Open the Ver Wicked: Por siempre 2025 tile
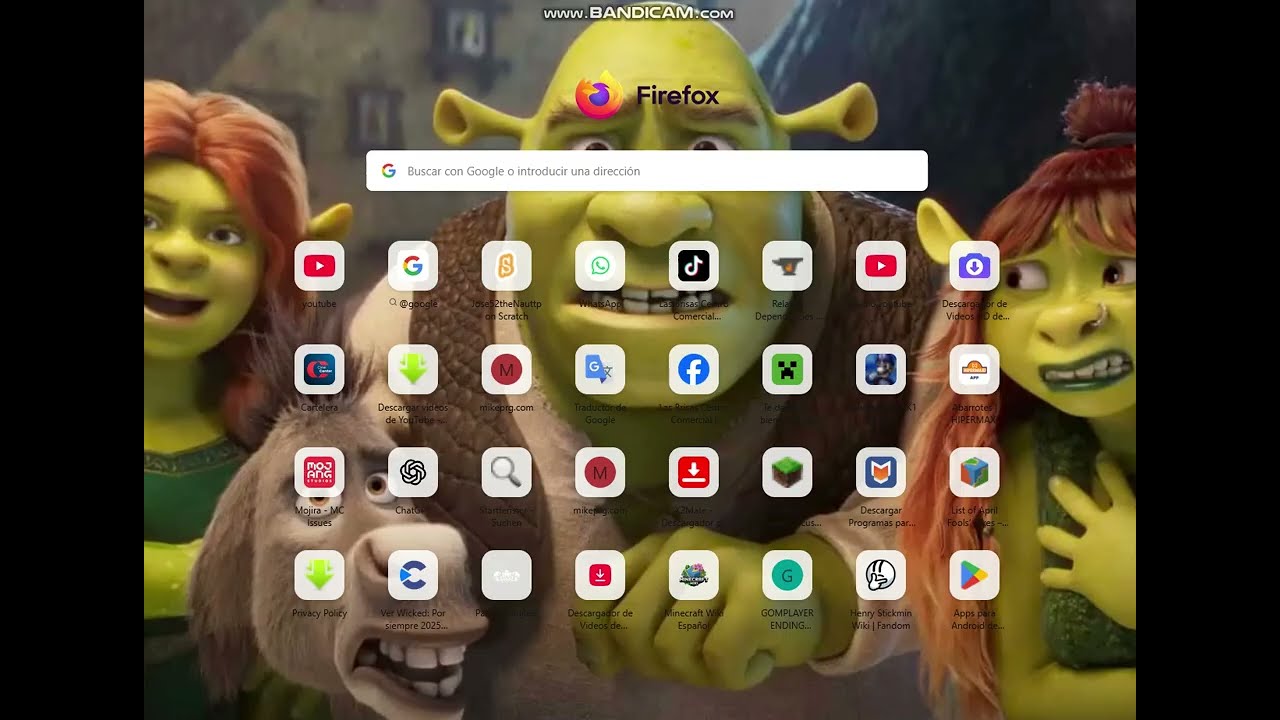Image resolution: width=1280 pixels, height=720 pixels. [413, 575]
